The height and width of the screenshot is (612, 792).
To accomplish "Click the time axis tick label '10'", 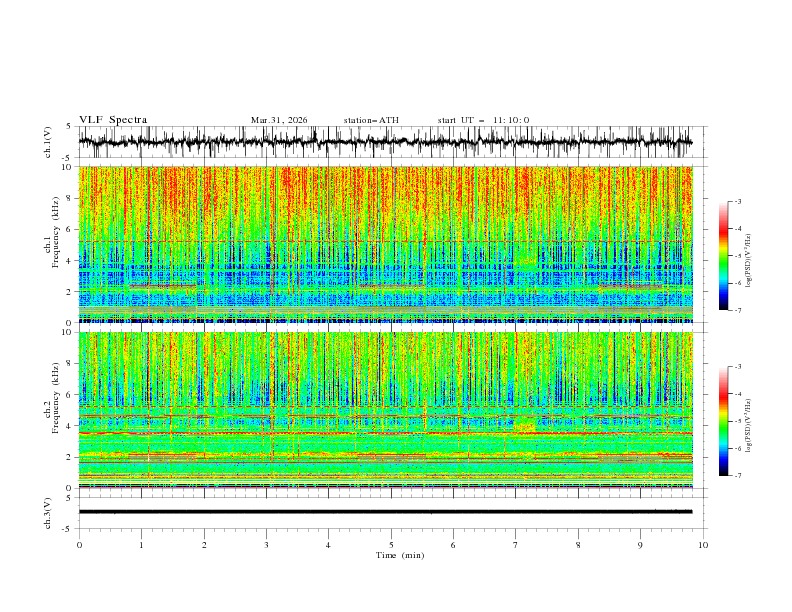I will (703, 545).
